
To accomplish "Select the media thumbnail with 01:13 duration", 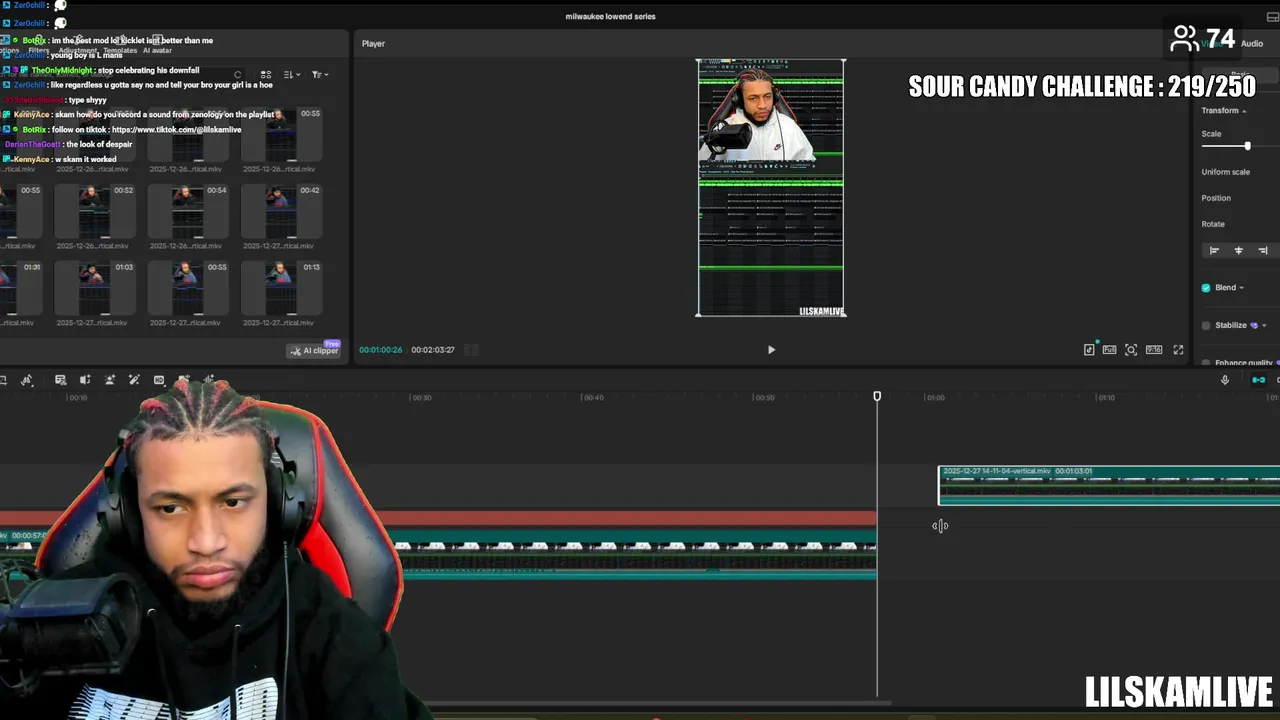I will point(281,288).
